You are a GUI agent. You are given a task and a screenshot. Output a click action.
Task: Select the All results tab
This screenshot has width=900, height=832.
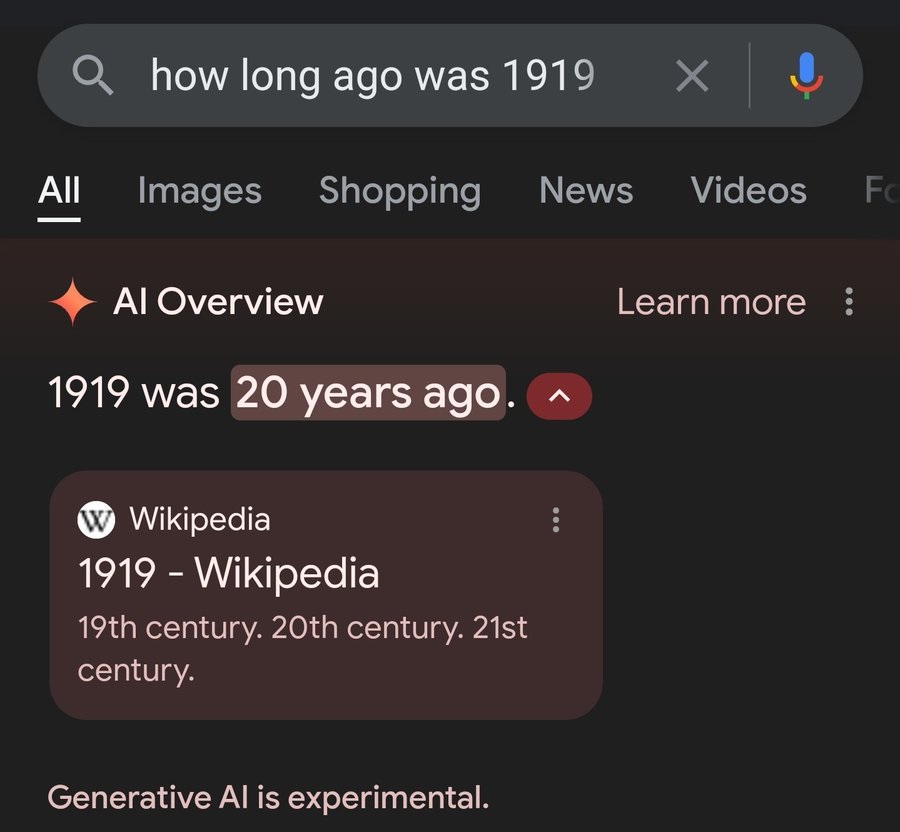[x=59, y=190]
